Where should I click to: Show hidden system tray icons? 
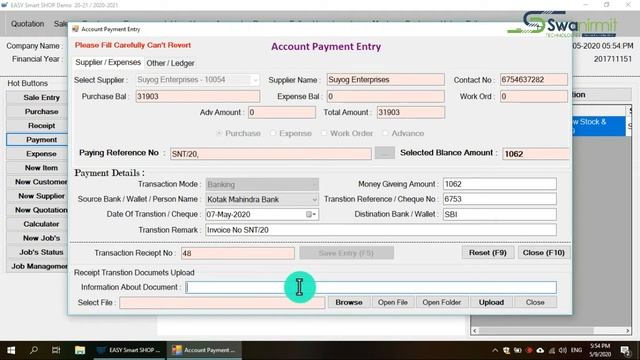(495, 351)
